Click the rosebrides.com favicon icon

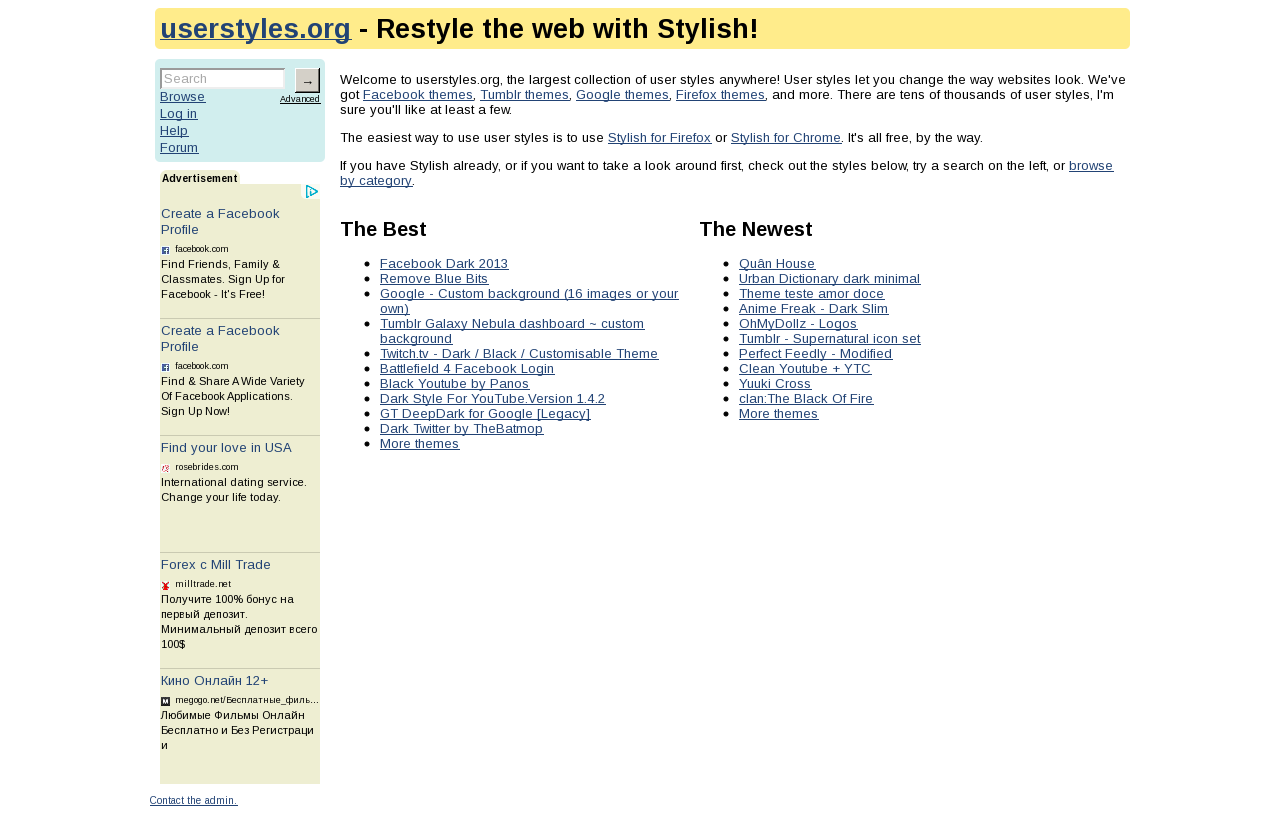166,468
